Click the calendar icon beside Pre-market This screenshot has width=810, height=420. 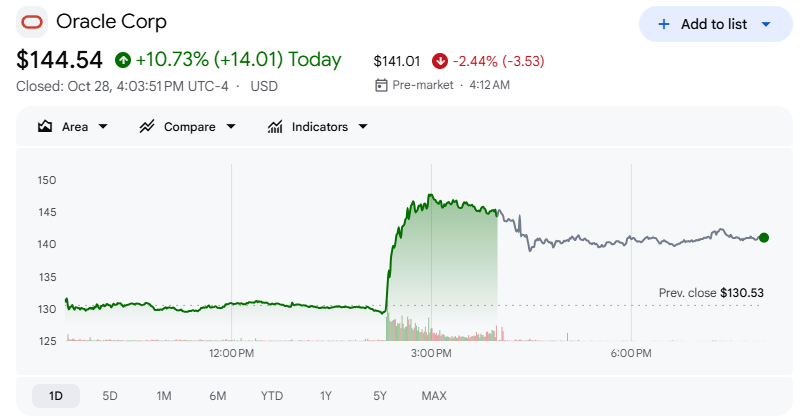[381, 85]
